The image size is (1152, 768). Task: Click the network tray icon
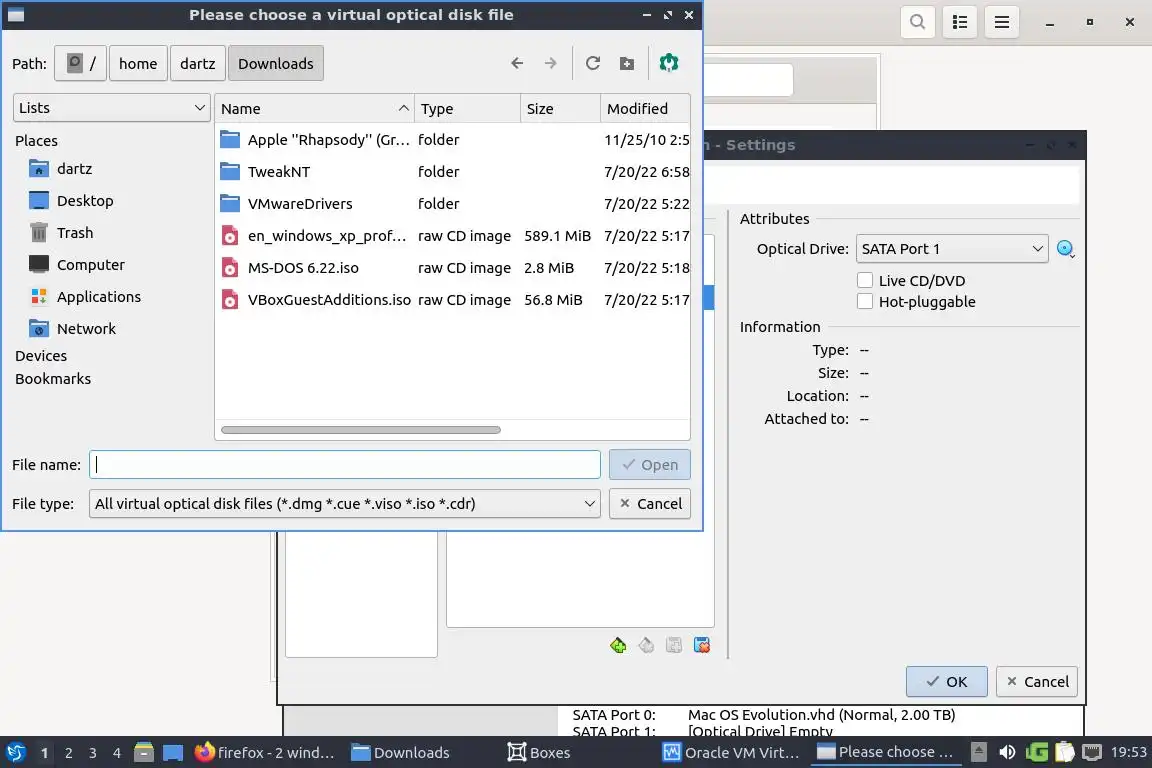tap(1092, 752)
